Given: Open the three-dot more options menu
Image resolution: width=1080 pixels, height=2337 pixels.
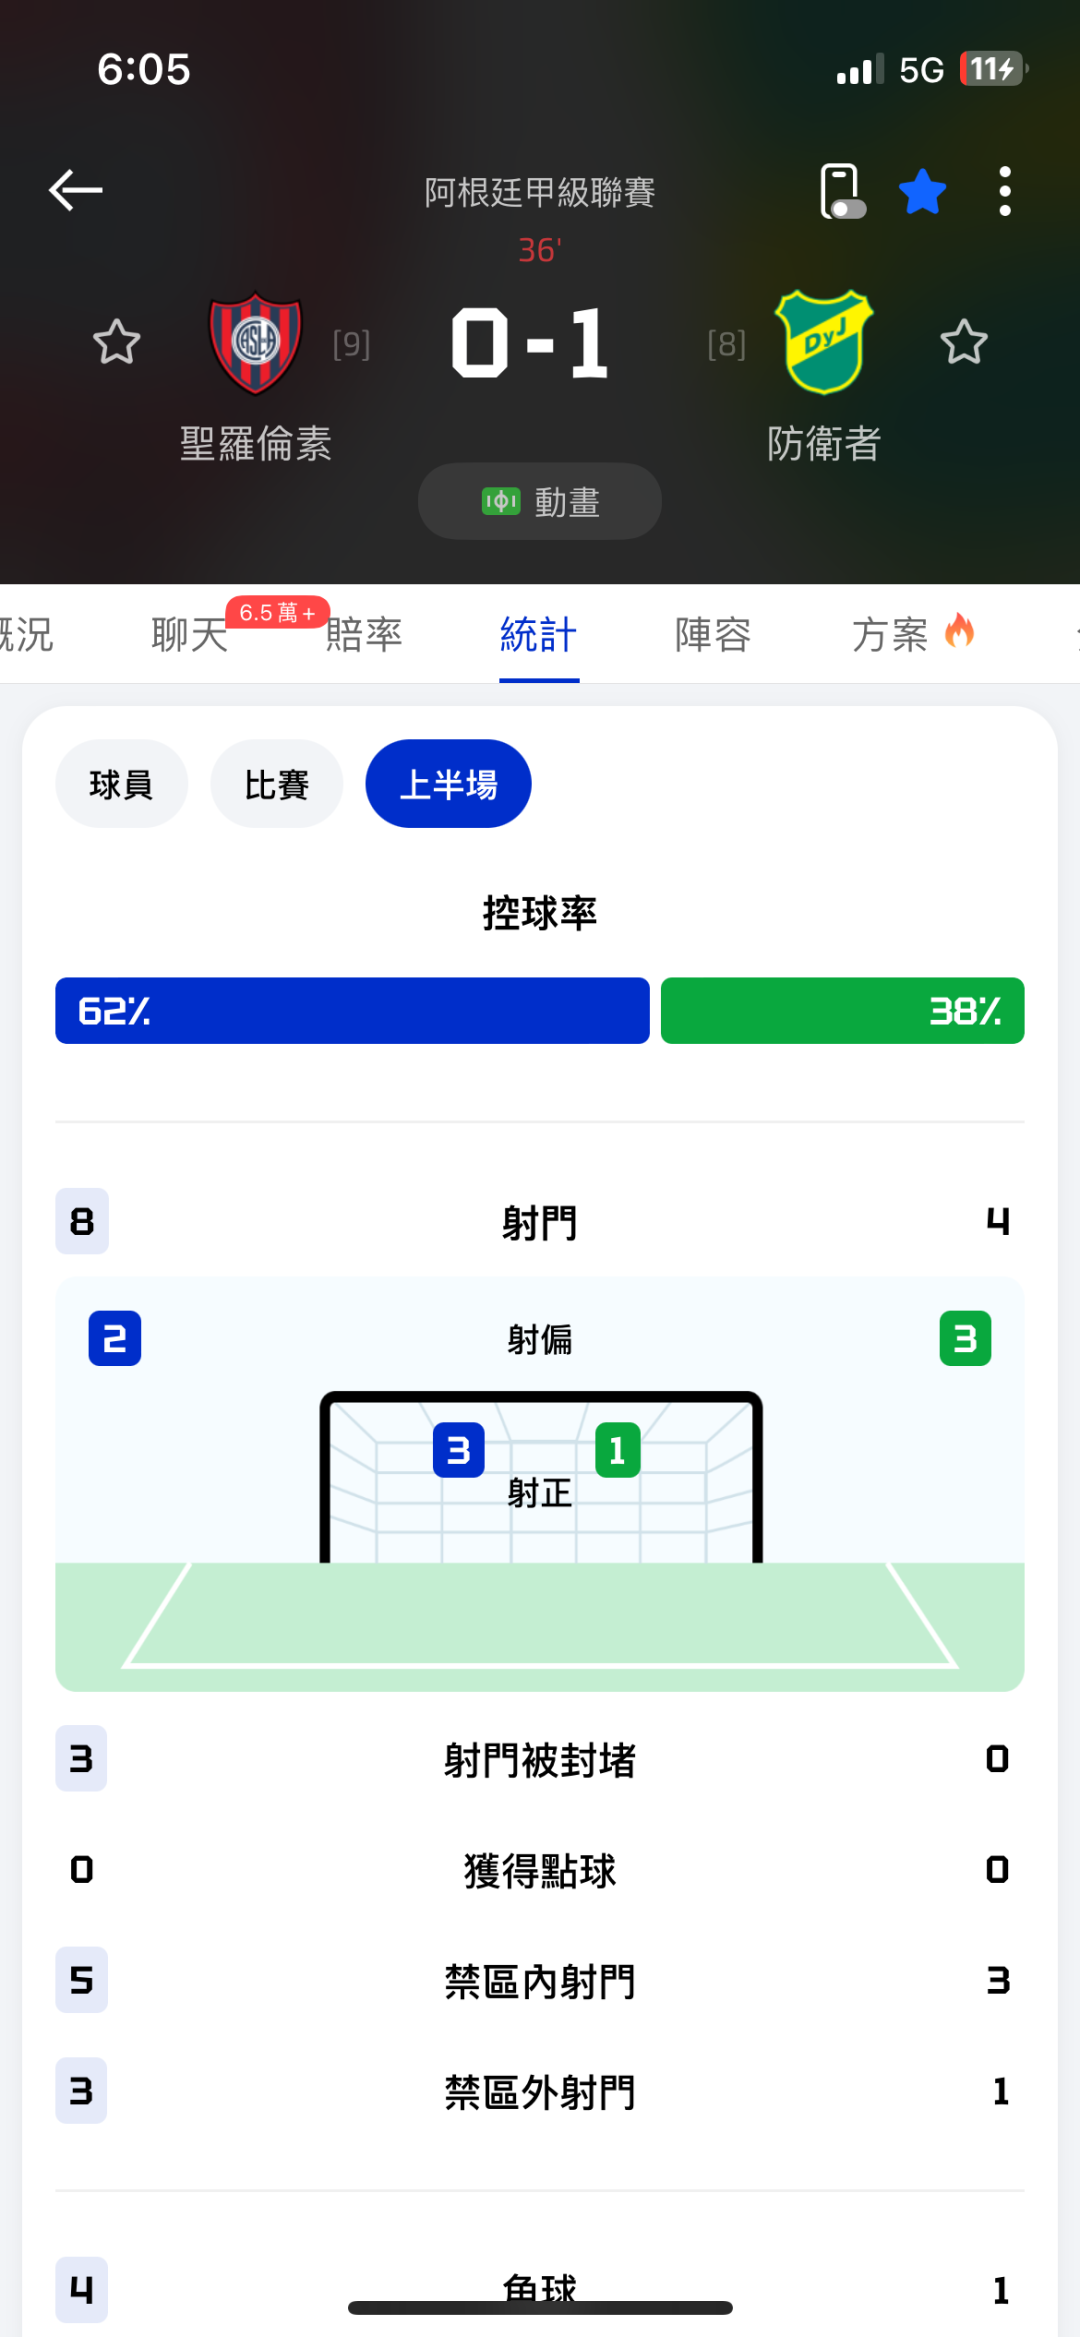Looking at the screenshot, I should 1004,191.
